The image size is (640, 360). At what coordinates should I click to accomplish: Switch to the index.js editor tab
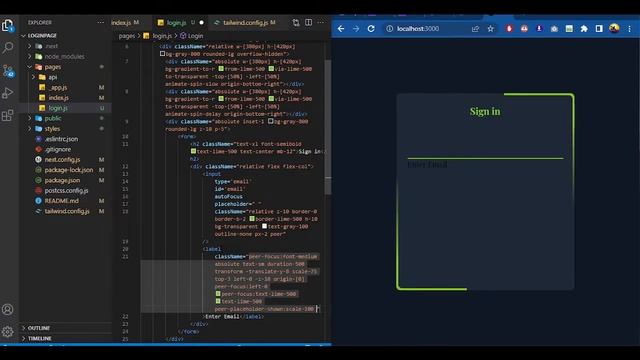point(126,23)
